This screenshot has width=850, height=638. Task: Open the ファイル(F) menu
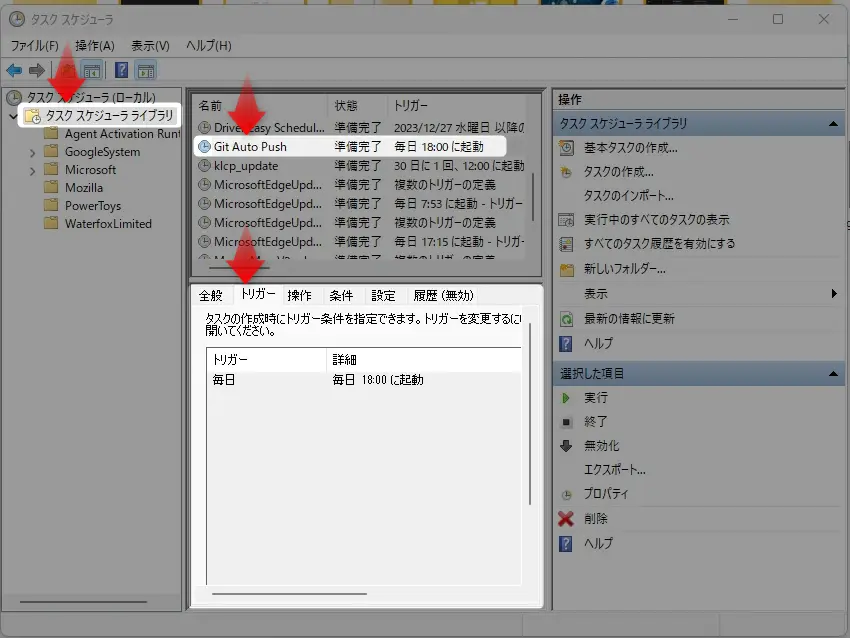coord(34,46)
